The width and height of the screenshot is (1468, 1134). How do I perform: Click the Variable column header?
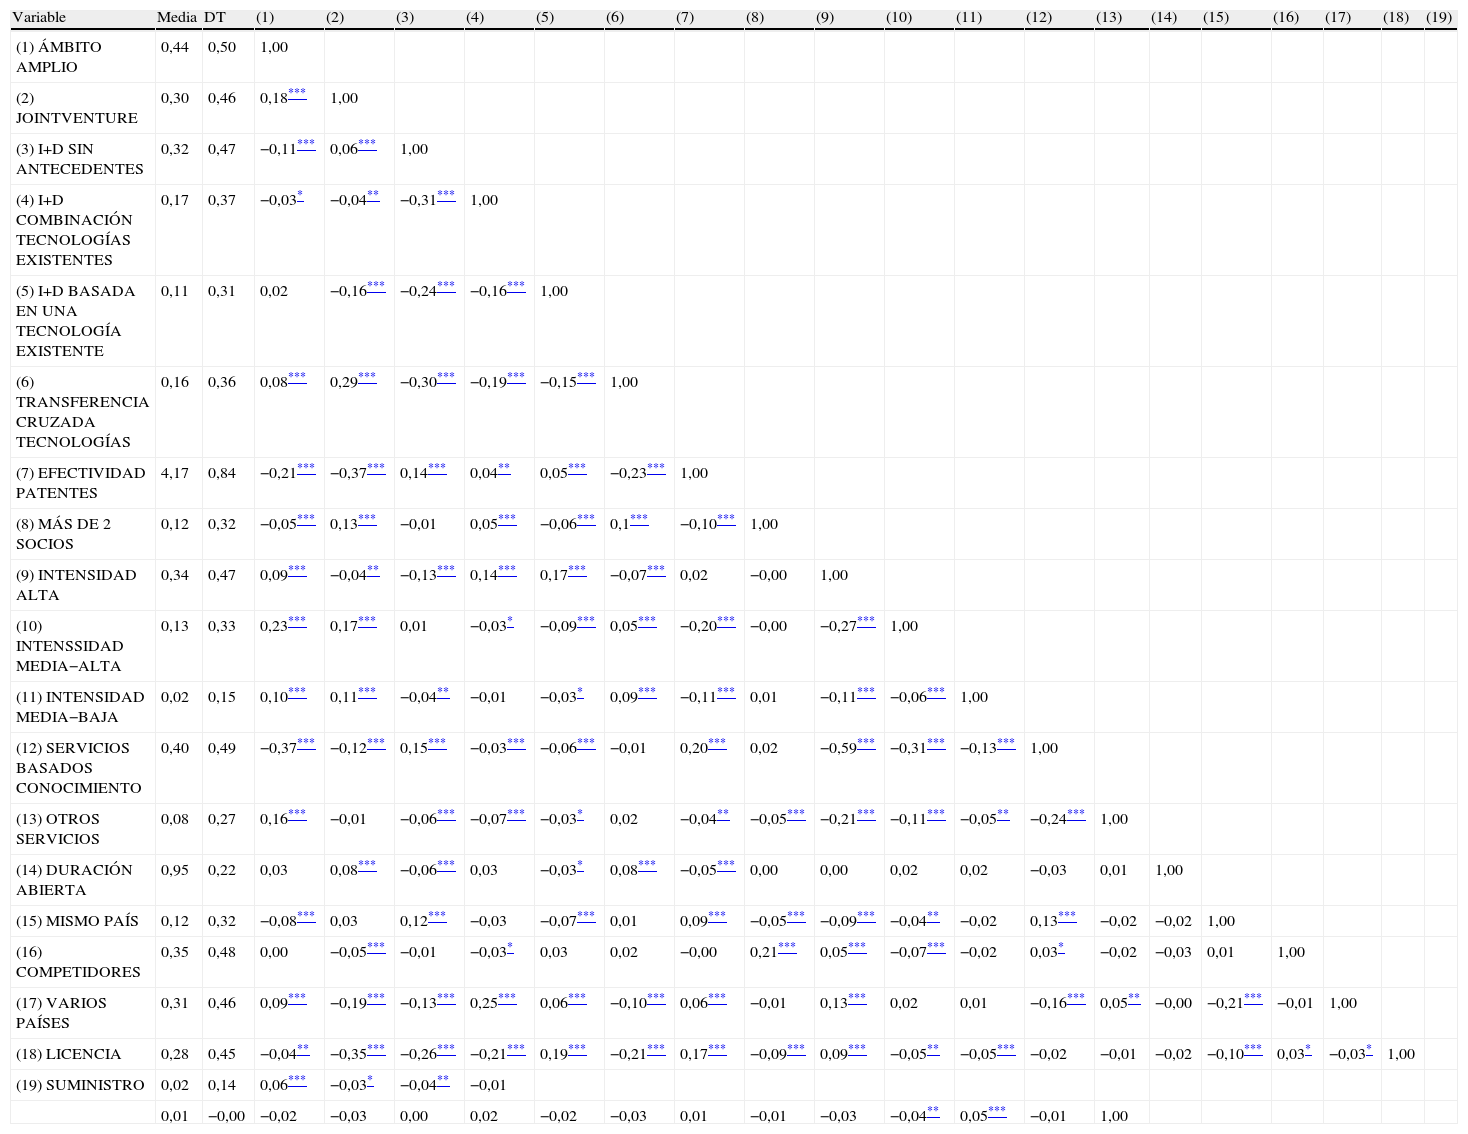(39, 17)
